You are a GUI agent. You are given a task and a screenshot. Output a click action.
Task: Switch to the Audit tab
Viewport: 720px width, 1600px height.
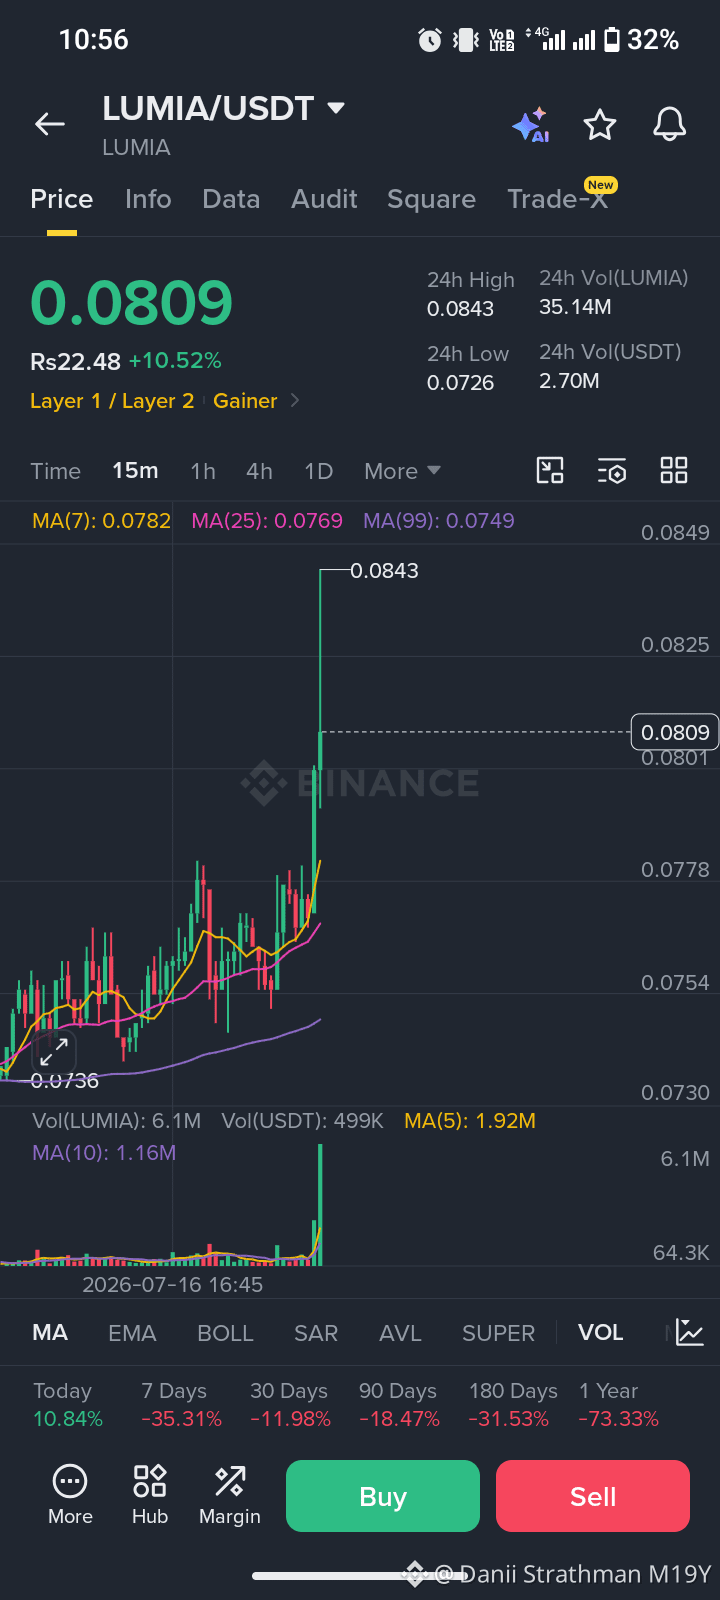coord(324,199)
